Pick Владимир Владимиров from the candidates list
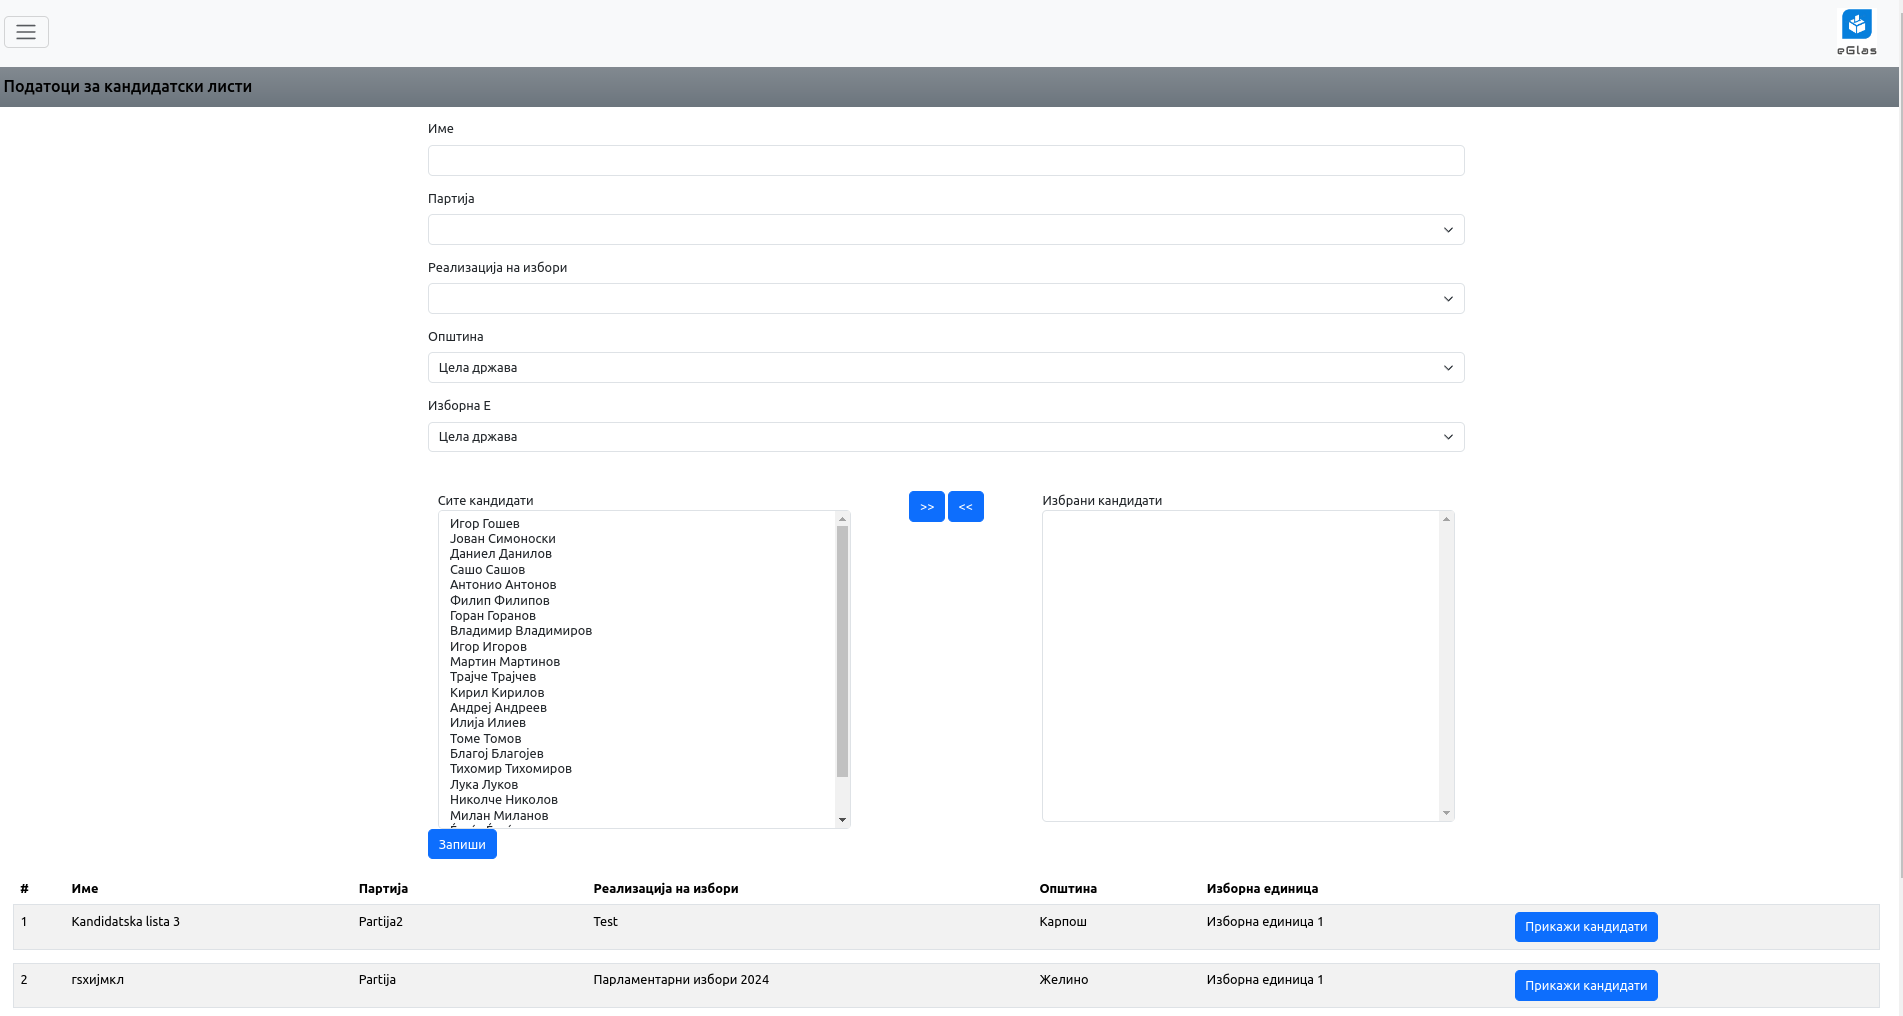This screenshot has width=1903, height=1016. point(520,631)
